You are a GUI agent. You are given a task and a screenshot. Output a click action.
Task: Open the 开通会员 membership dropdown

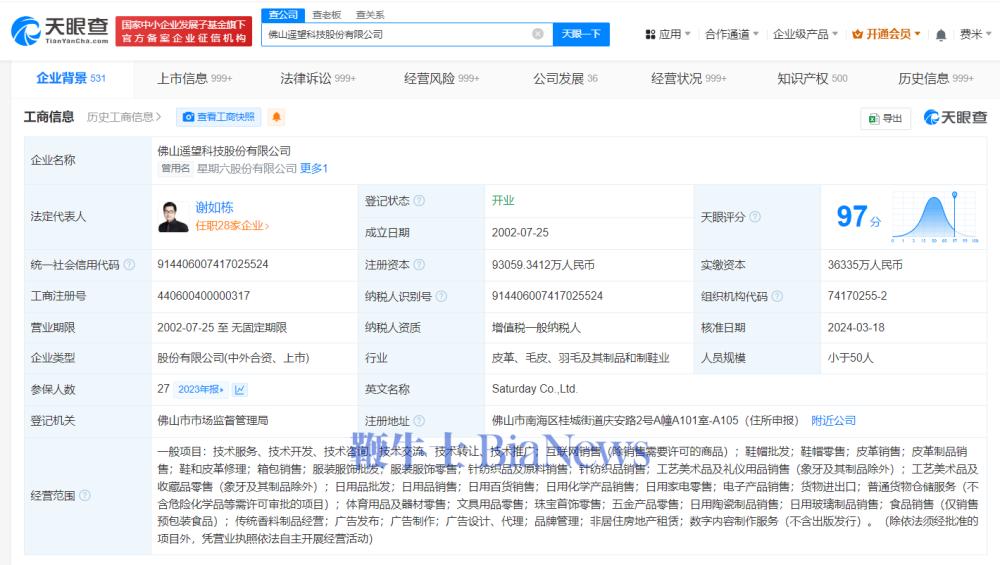[886, 34]
